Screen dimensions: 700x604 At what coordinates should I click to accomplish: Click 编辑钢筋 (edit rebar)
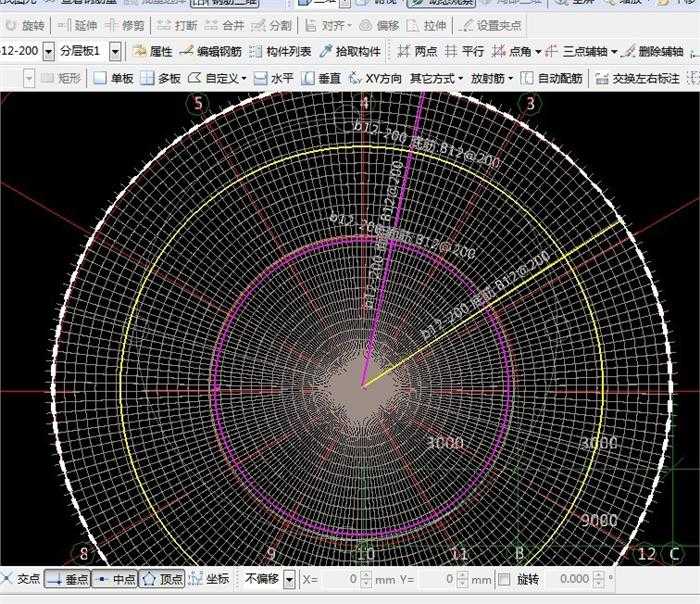[210, 52]
